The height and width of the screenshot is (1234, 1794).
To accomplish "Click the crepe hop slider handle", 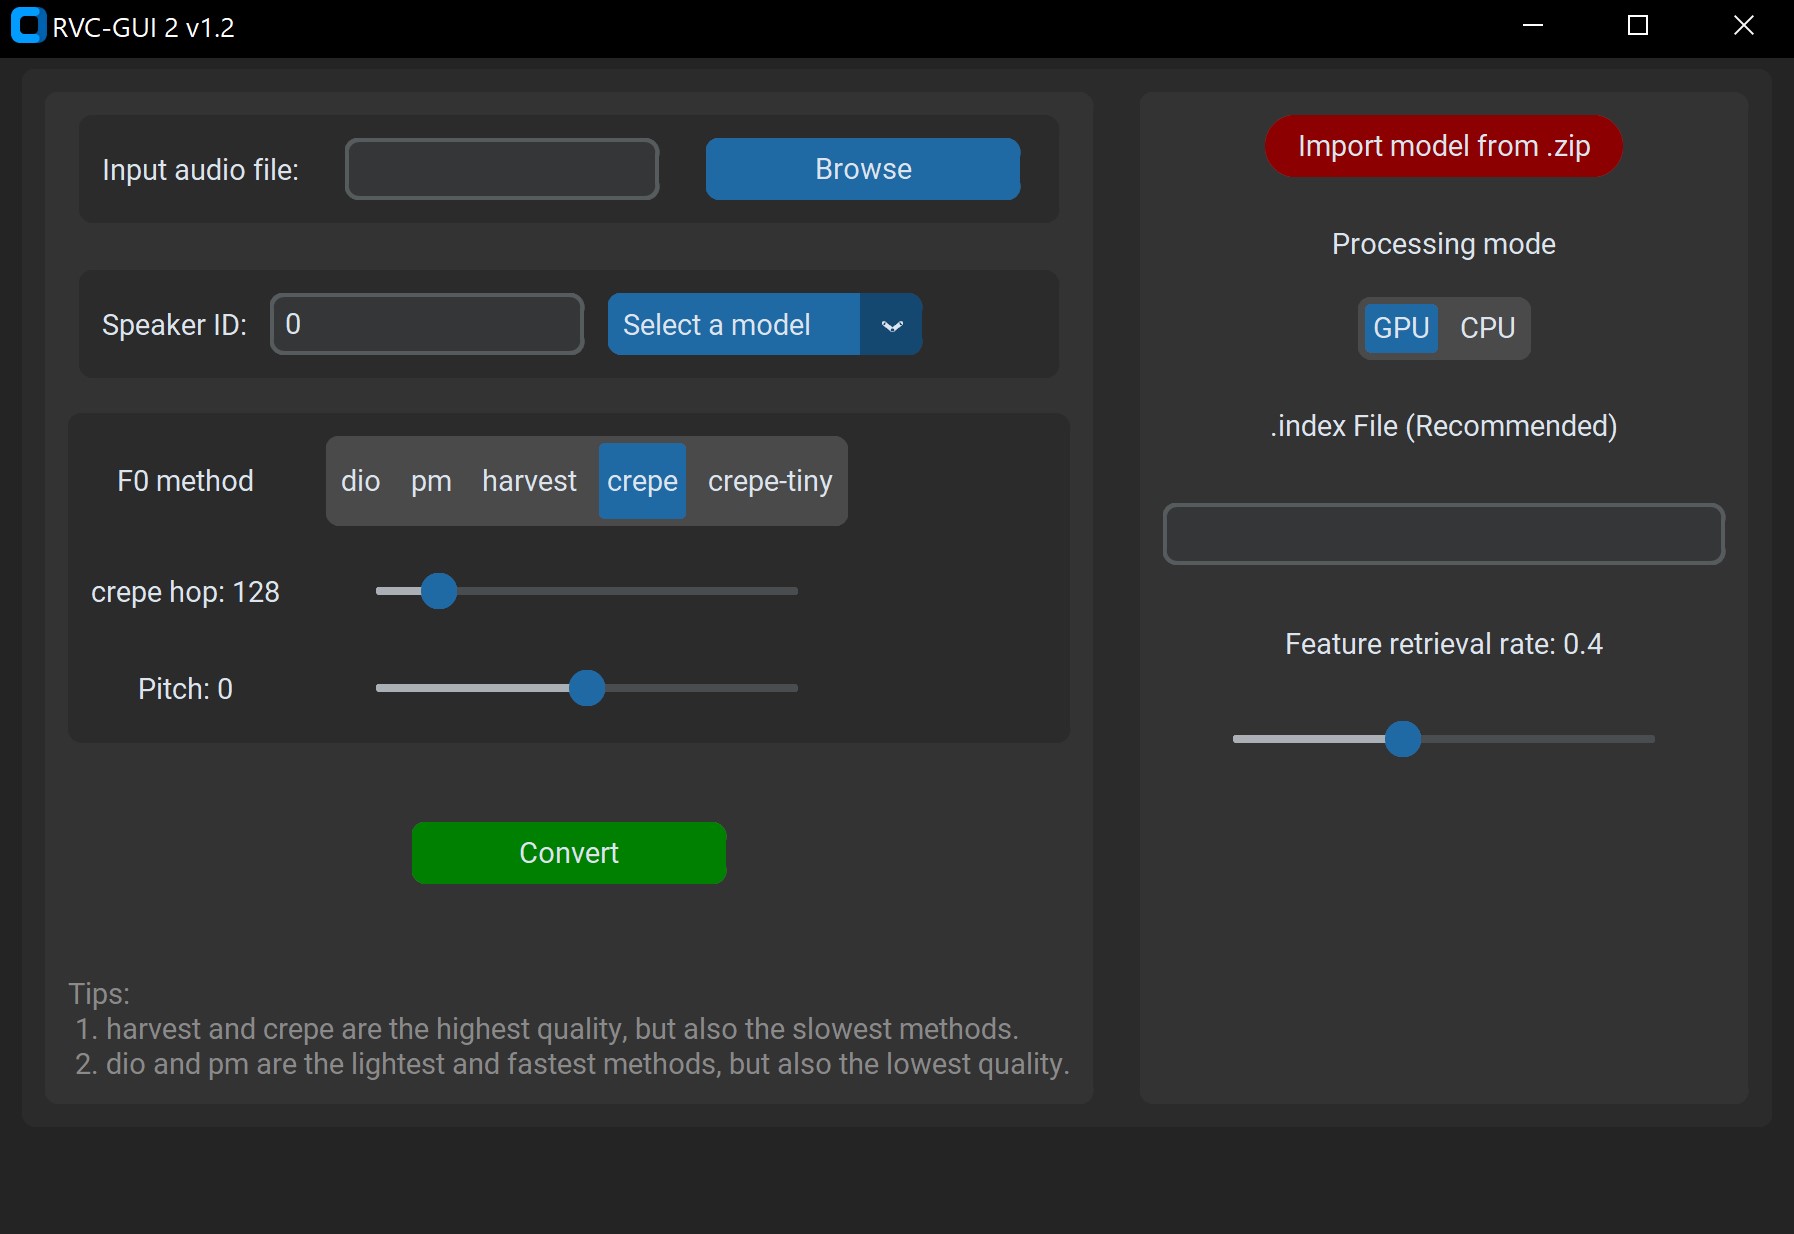I will (438, 591).
